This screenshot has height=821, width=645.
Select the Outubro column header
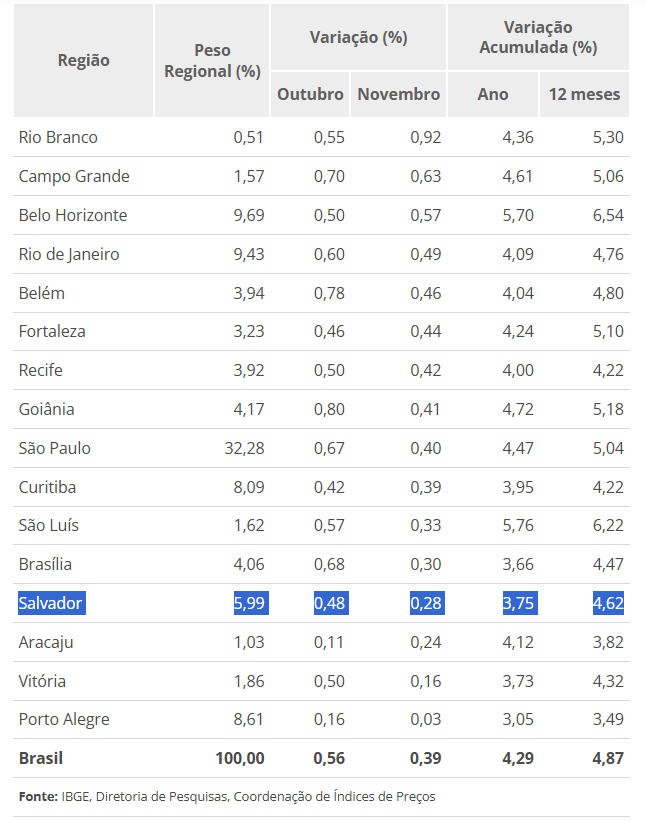click(x=310, y=94)
